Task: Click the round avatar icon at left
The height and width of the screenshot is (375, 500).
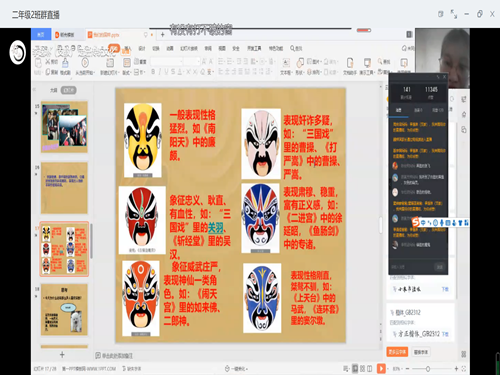Action: point(17,52)
